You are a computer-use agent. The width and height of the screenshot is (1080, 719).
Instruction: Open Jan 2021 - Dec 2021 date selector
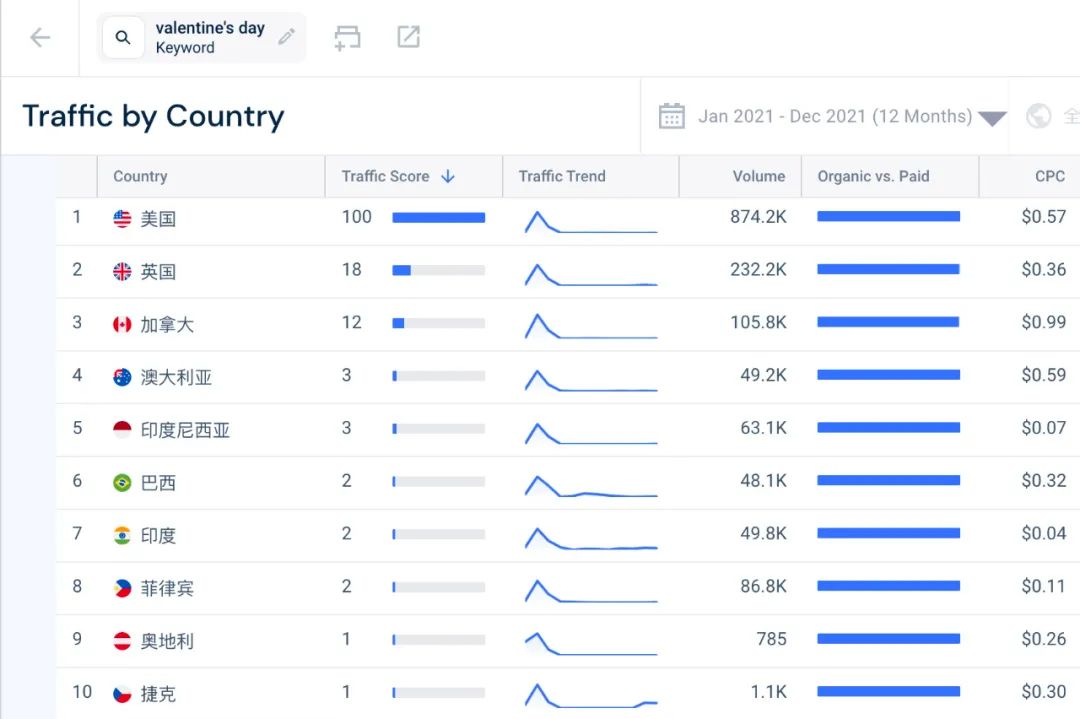(834, 116)
